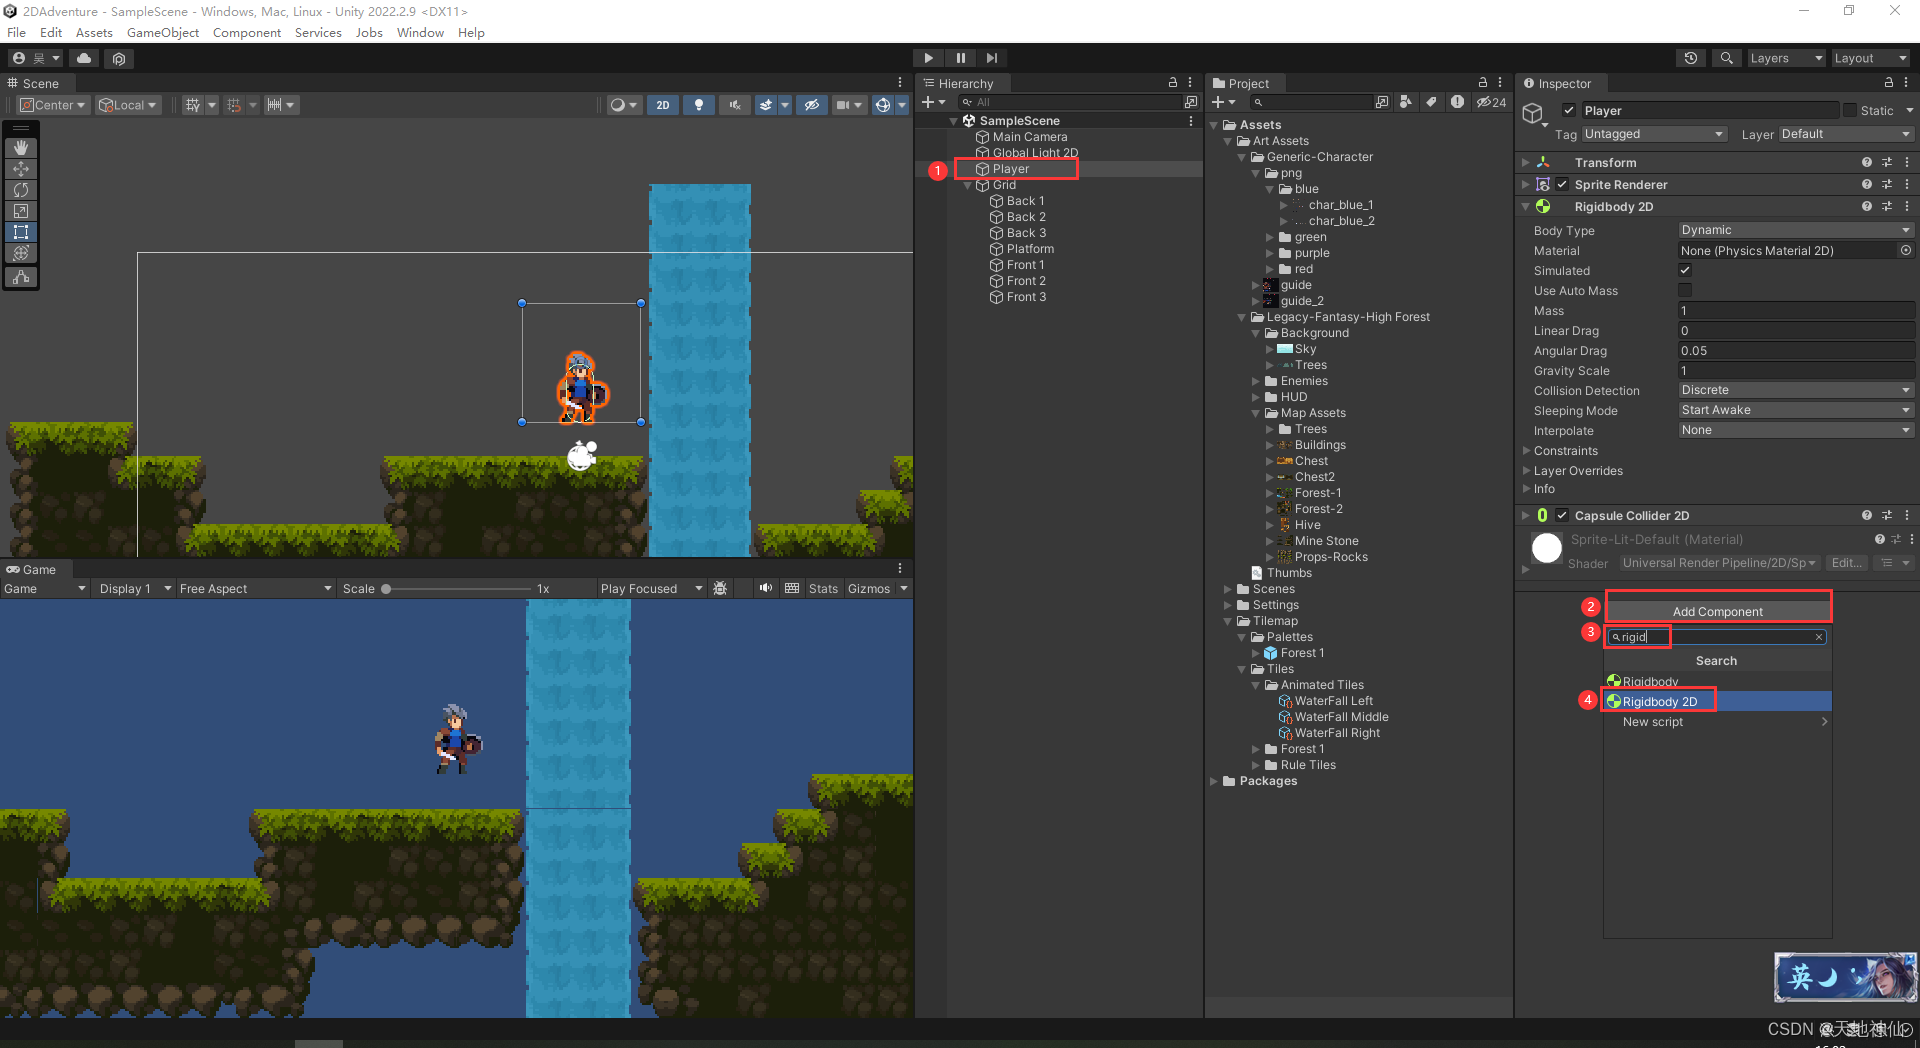Select the Rect tool in Scene tools
The image size is (1920, 1048).
click(21, 232)
